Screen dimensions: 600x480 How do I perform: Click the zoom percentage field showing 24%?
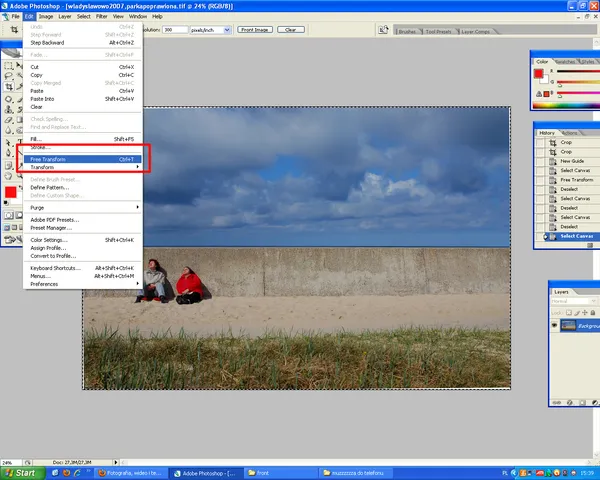tap(11, 462)
